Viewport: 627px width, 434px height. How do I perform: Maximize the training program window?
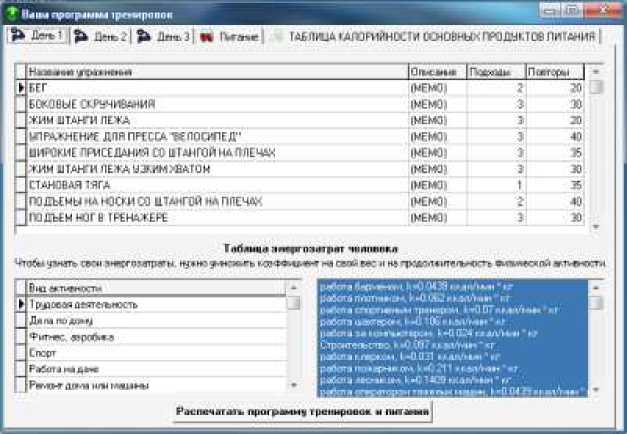click(573, 10)
